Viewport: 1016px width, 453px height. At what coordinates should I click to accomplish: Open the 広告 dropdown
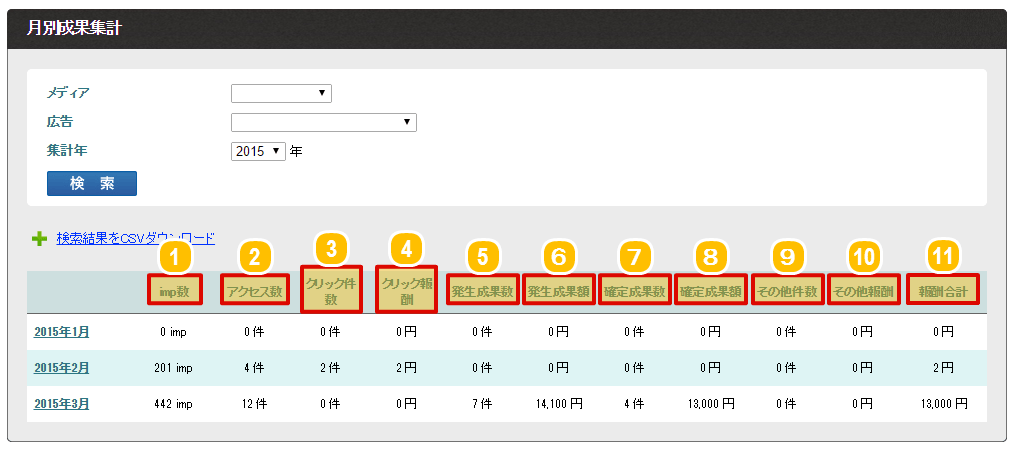point(323,122)
